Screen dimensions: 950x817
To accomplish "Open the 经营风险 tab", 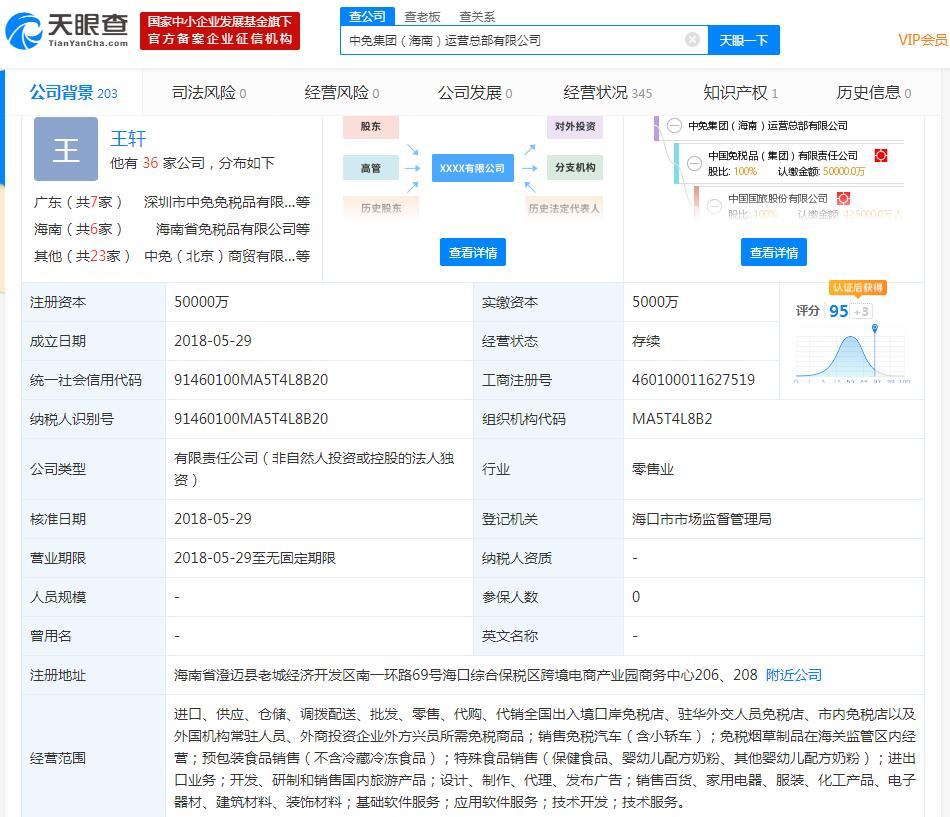I will click(x=342, y=93).
